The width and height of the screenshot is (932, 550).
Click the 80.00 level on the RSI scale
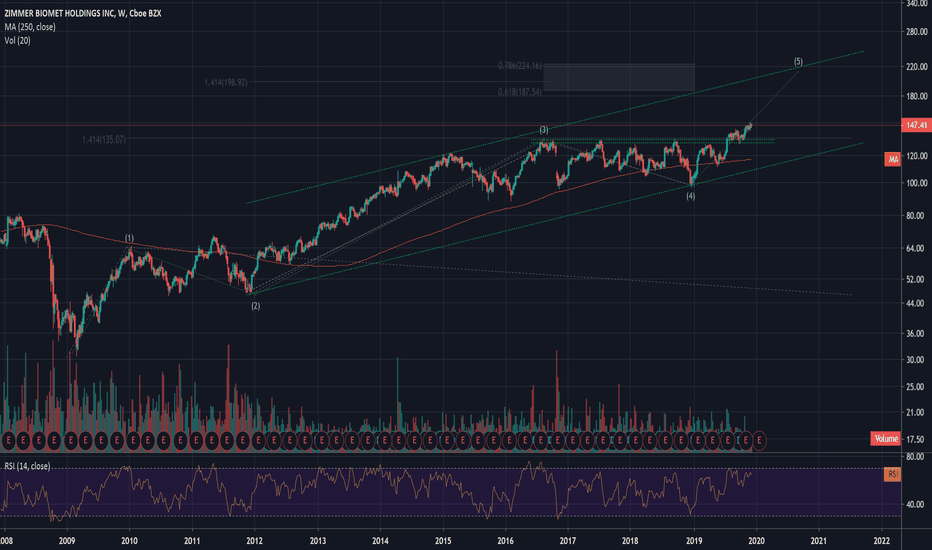tap(917, 457)
